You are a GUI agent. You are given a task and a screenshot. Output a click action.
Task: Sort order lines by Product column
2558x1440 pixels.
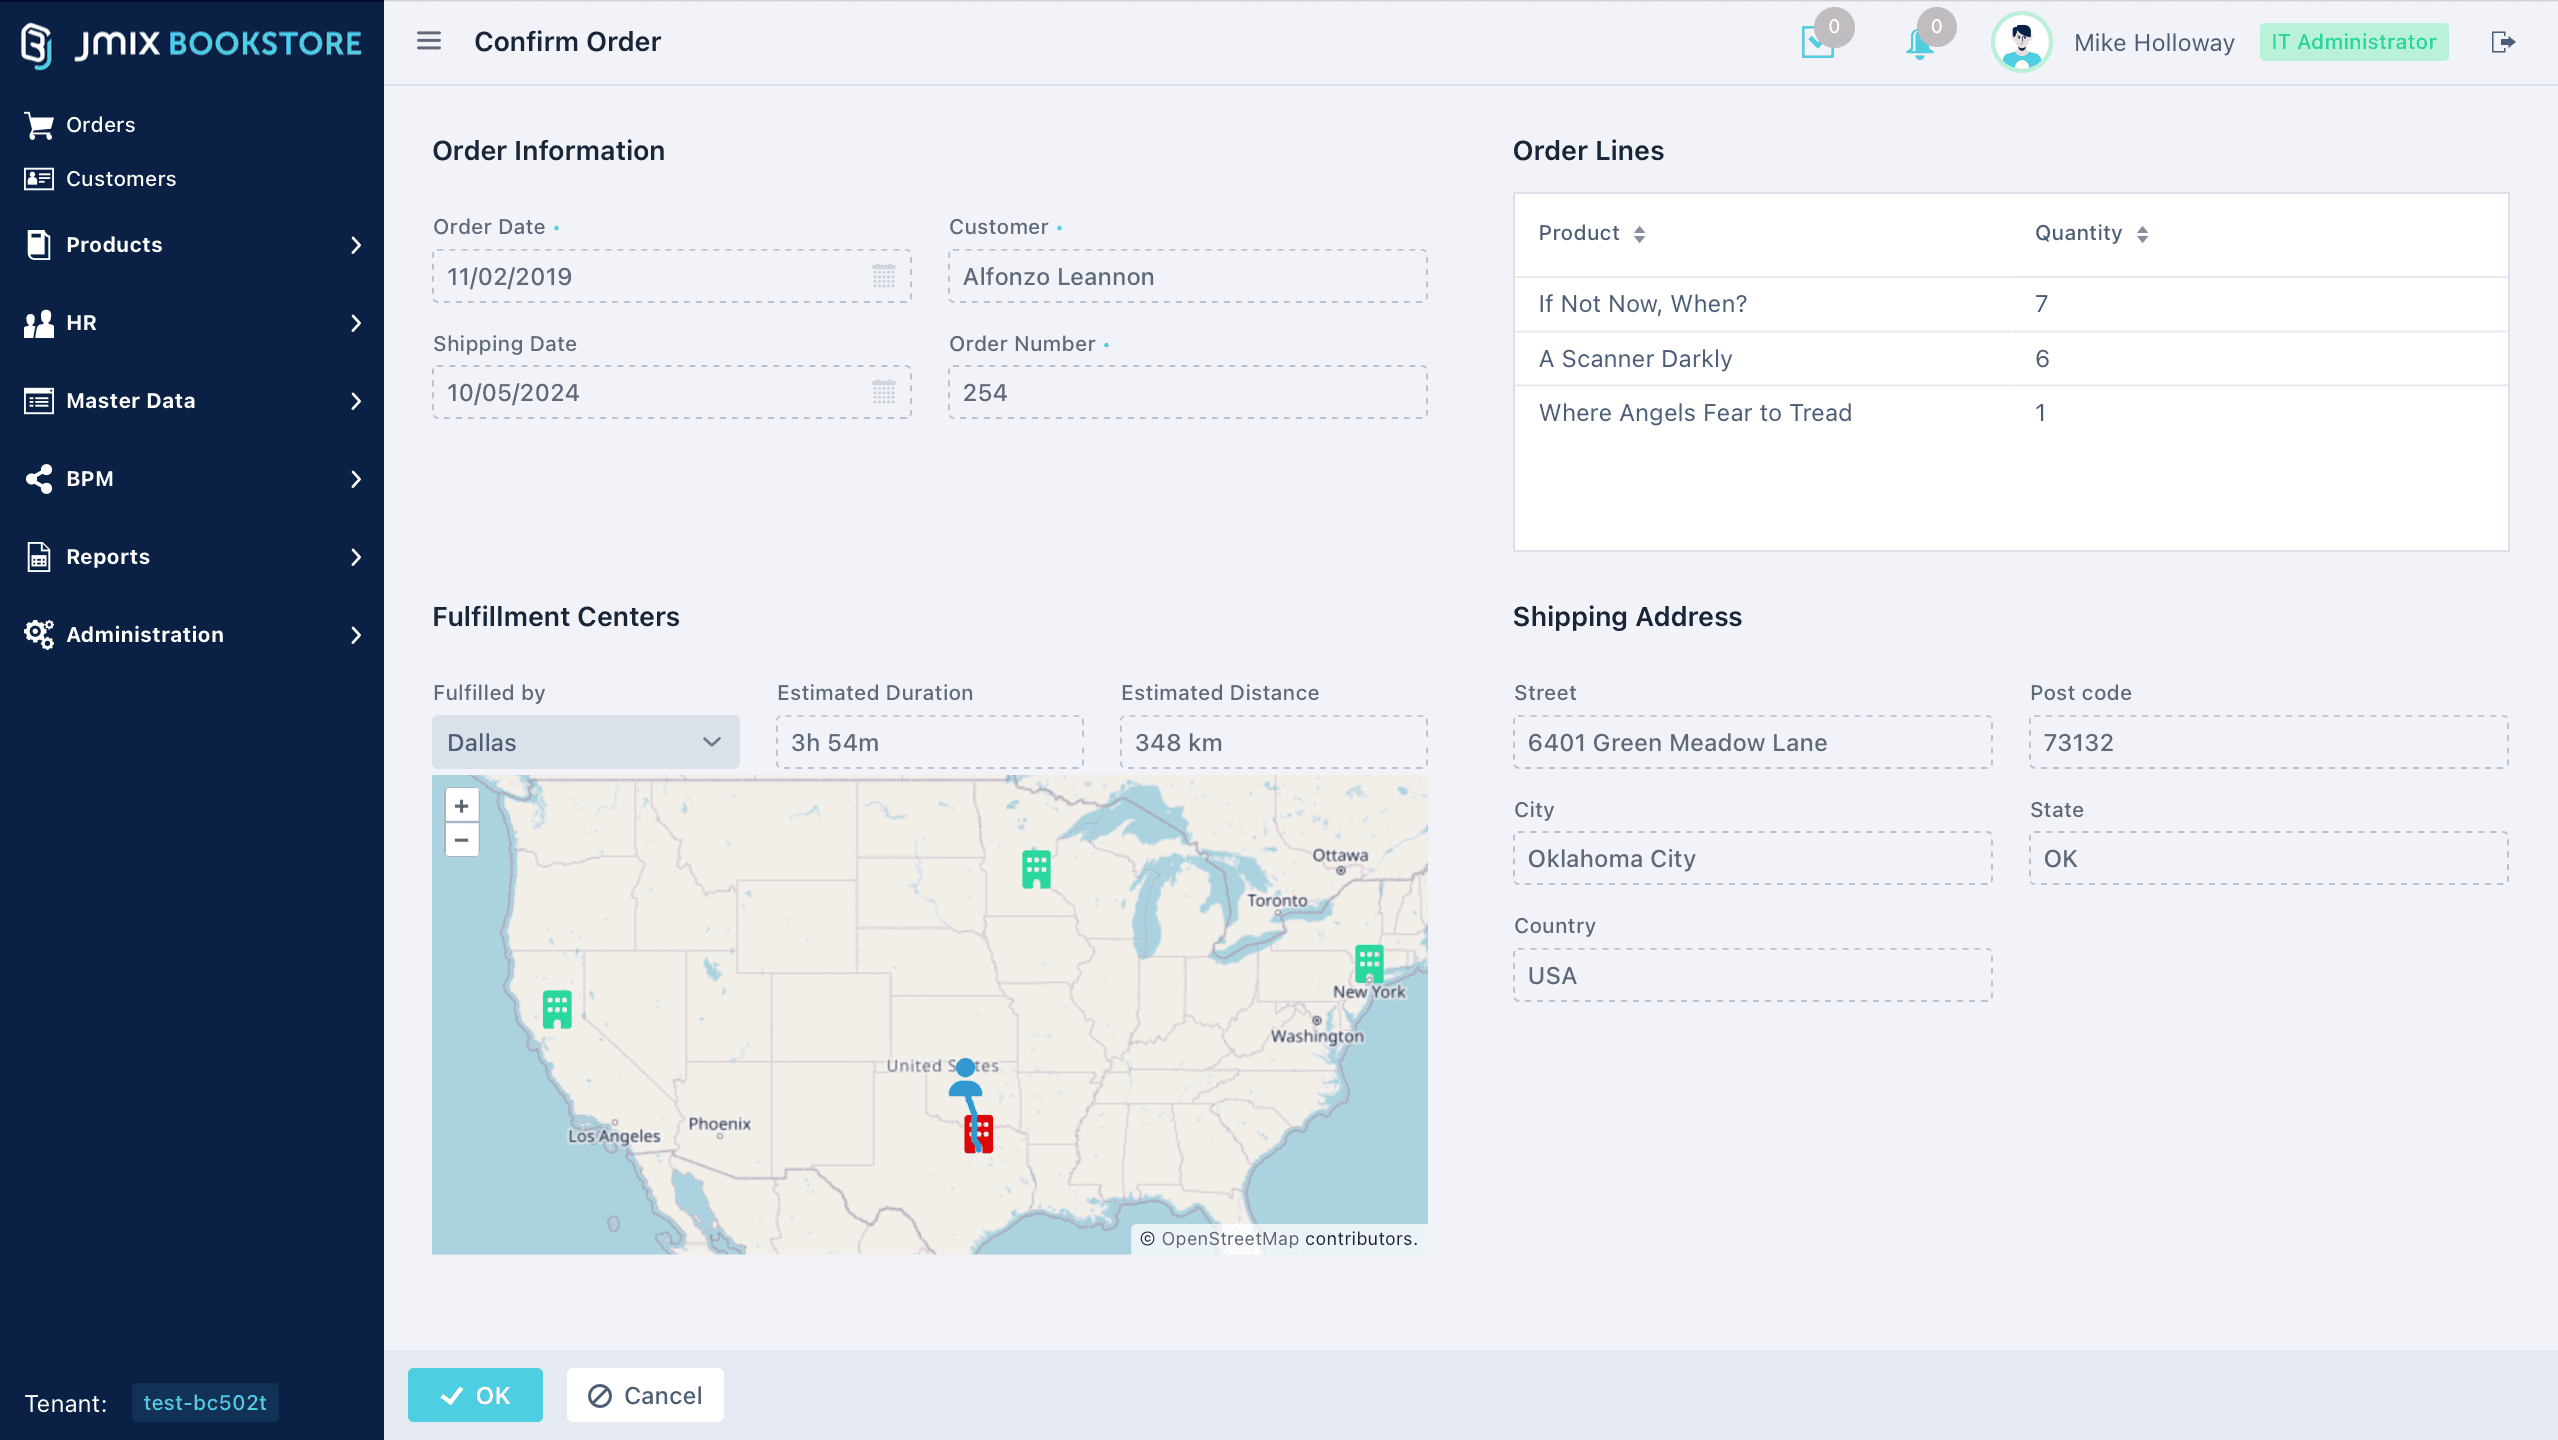1591,234
